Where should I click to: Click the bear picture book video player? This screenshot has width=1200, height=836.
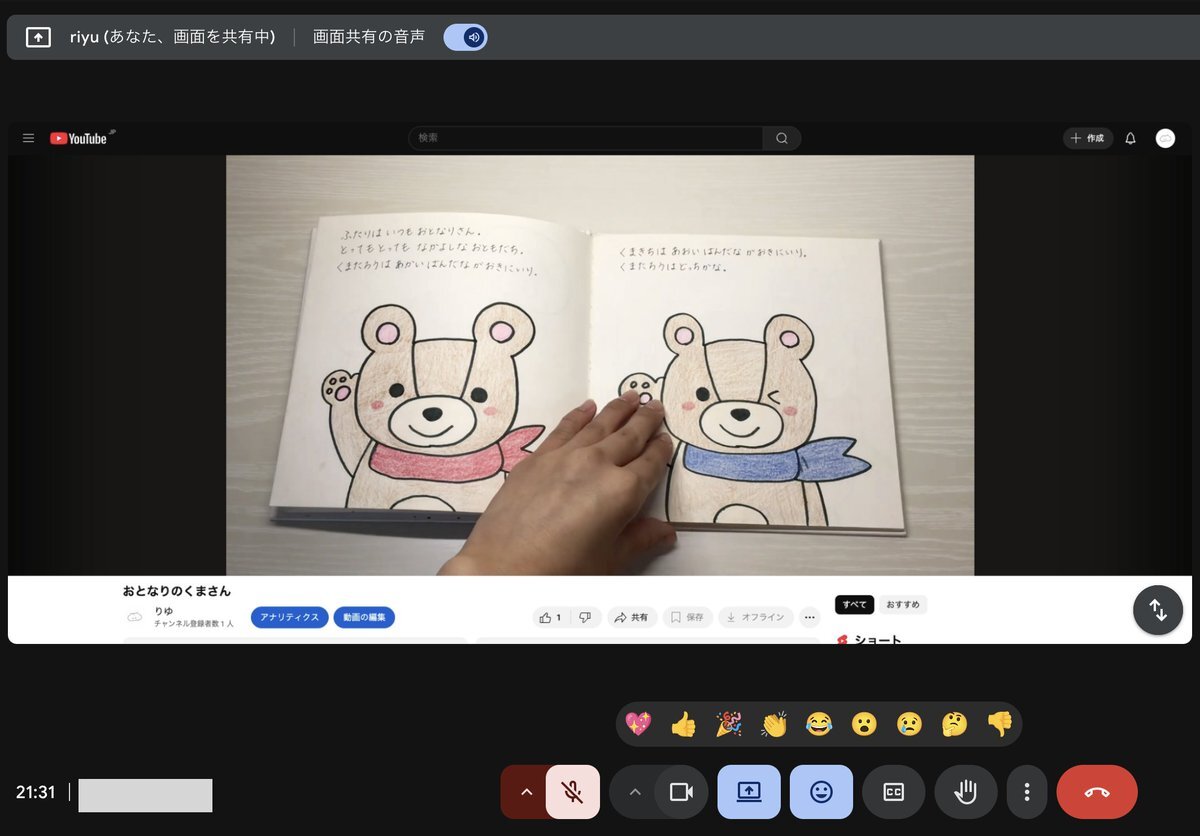pos(600,365)
